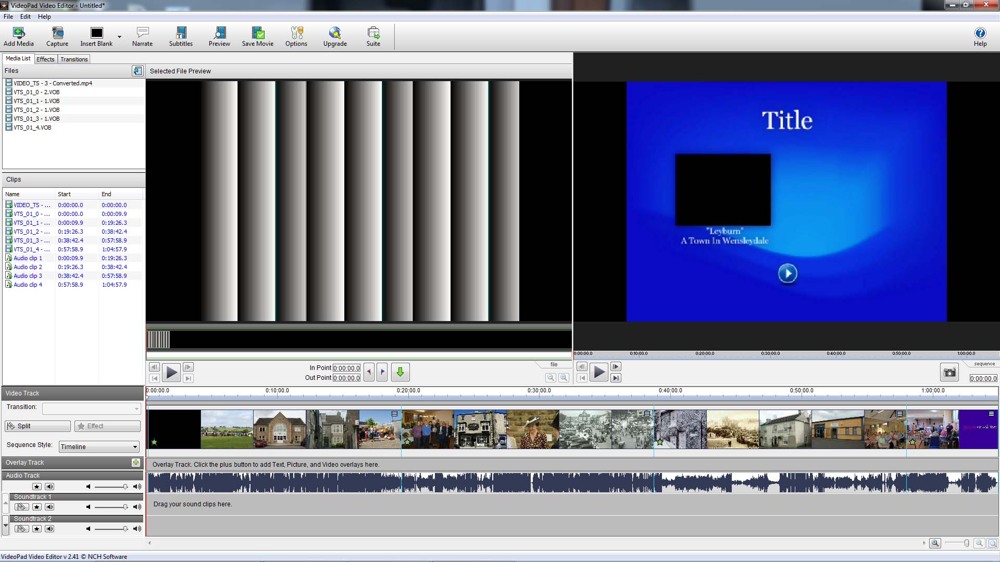This screenshot has width=1000, height=562.
Task: Expand the Insert Blank dropdown arrow
Action: [x=119, y=38]
